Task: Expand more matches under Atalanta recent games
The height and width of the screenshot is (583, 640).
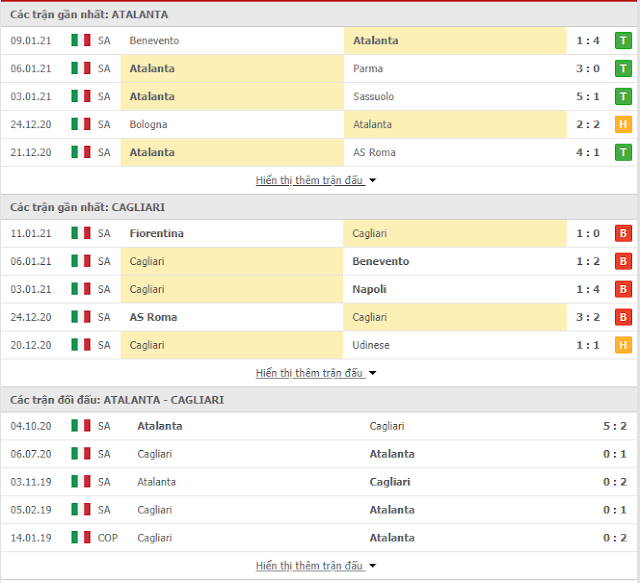Action: click(316, 180)
